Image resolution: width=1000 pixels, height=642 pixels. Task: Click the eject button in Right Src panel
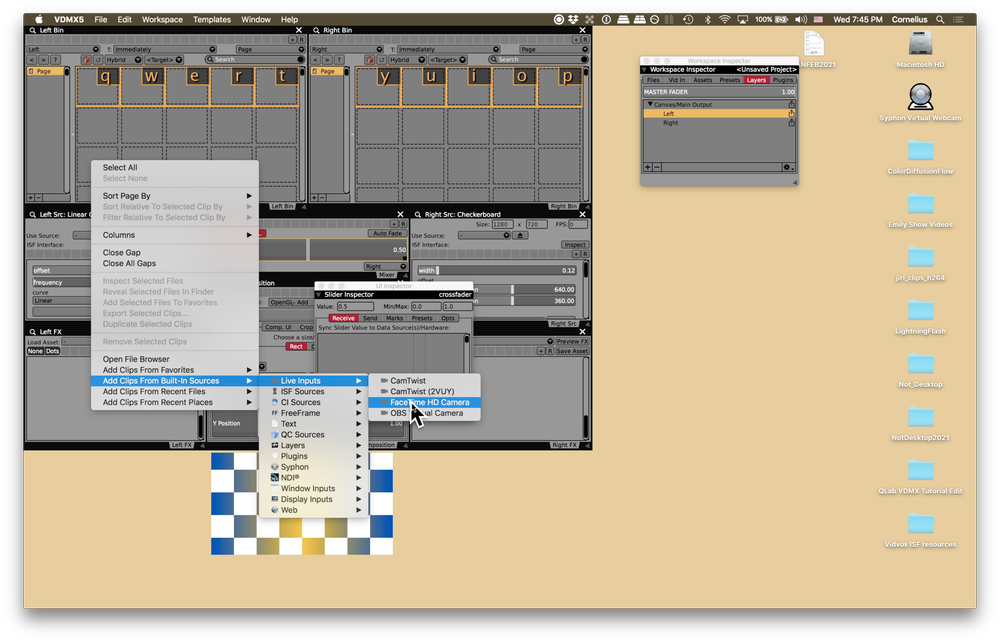pyautogui.click(x=520, y=235)
